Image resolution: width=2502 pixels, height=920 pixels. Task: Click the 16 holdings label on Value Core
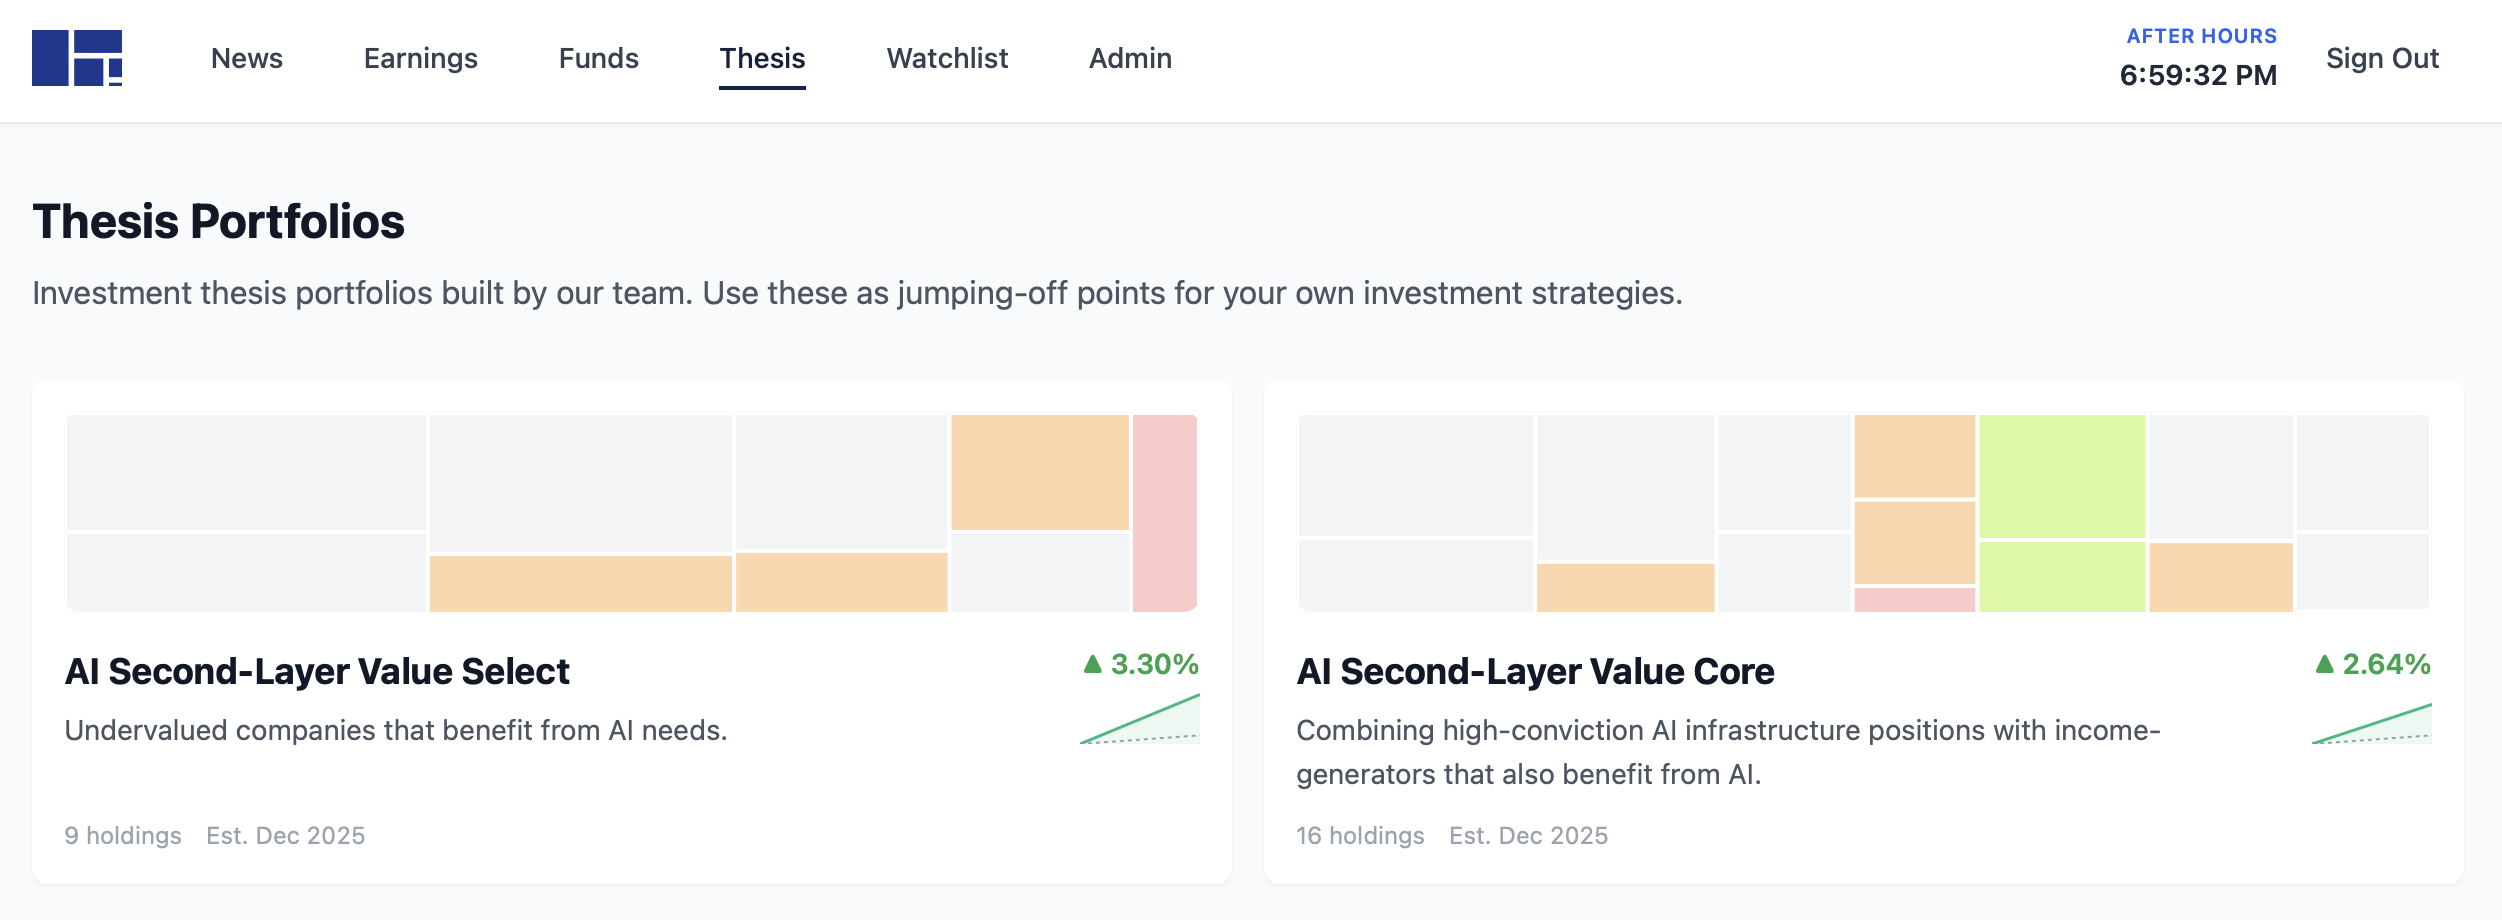pyautogui.click(x=1358, y=836)
